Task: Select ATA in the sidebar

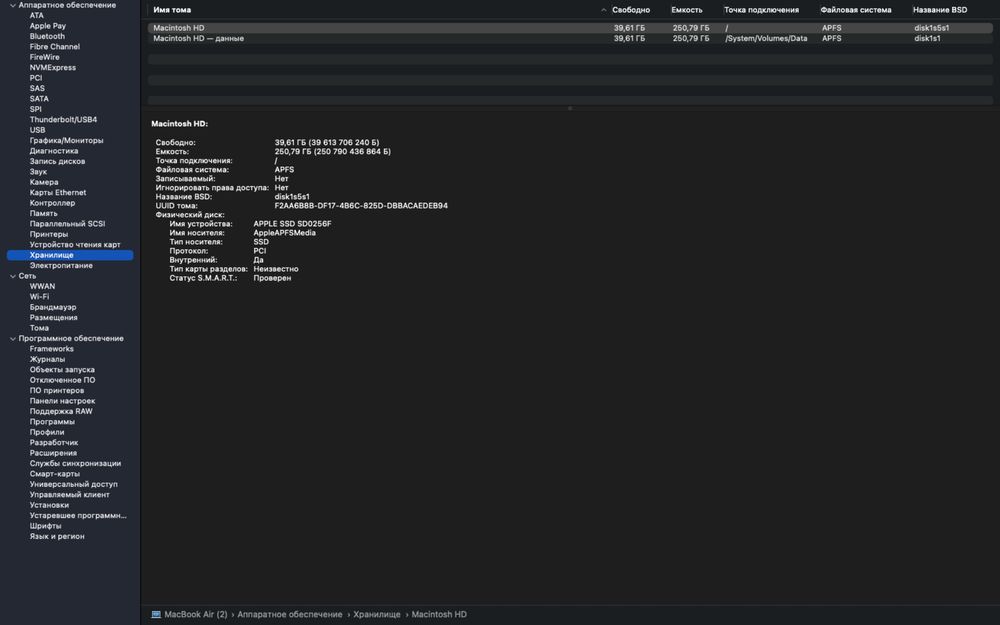Action: click(37, 15)
